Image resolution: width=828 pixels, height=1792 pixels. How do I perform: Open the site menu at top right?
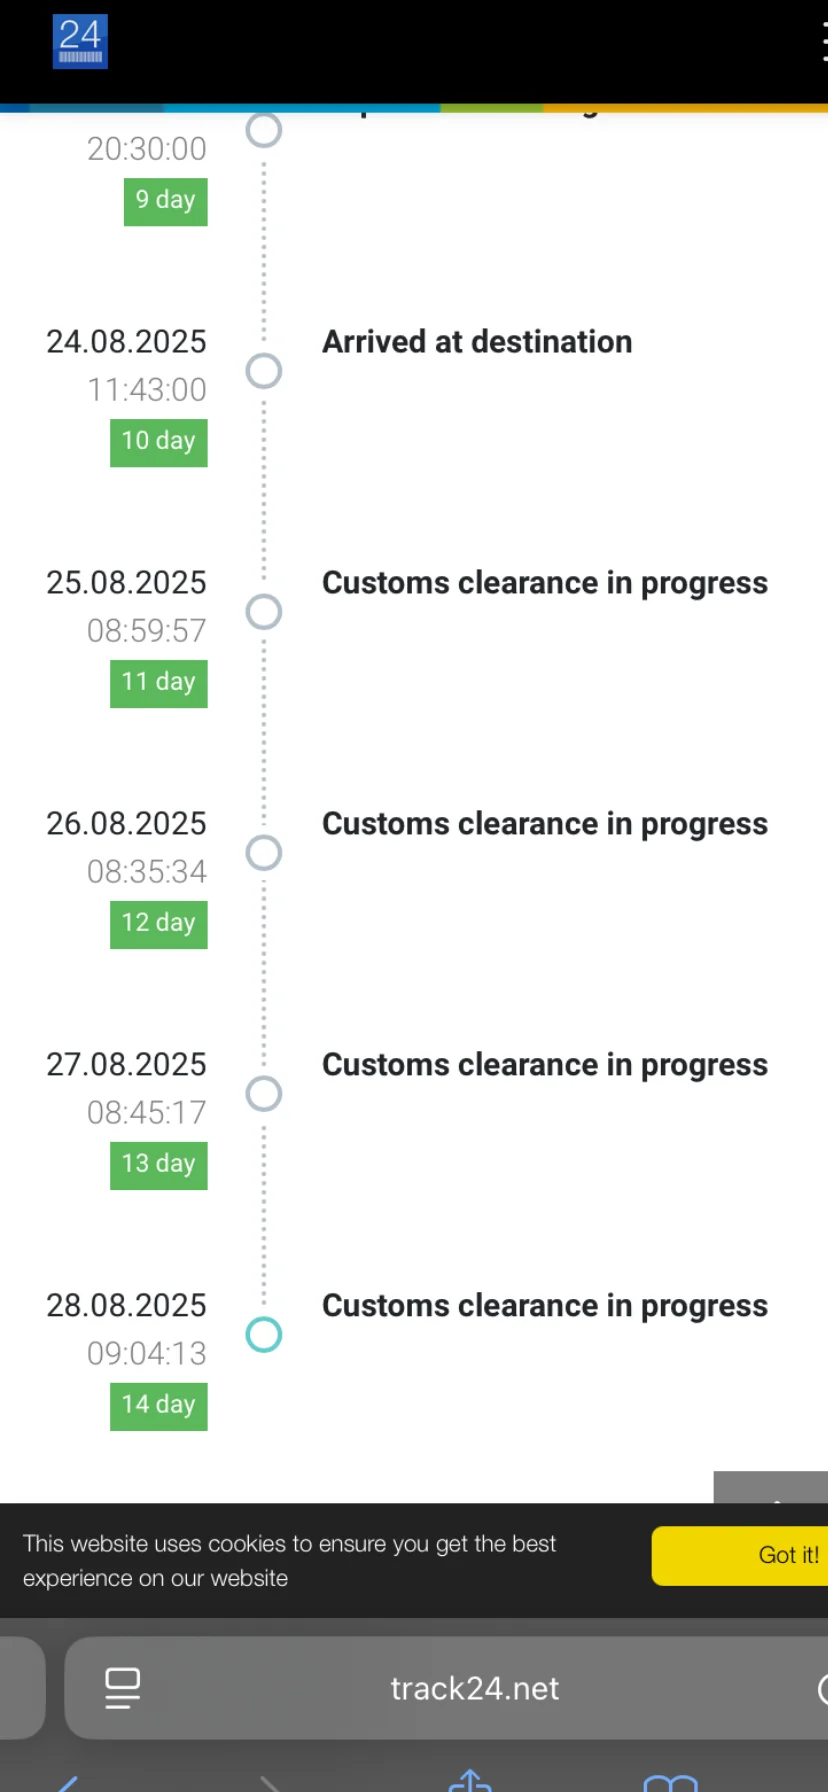point(822,44)
